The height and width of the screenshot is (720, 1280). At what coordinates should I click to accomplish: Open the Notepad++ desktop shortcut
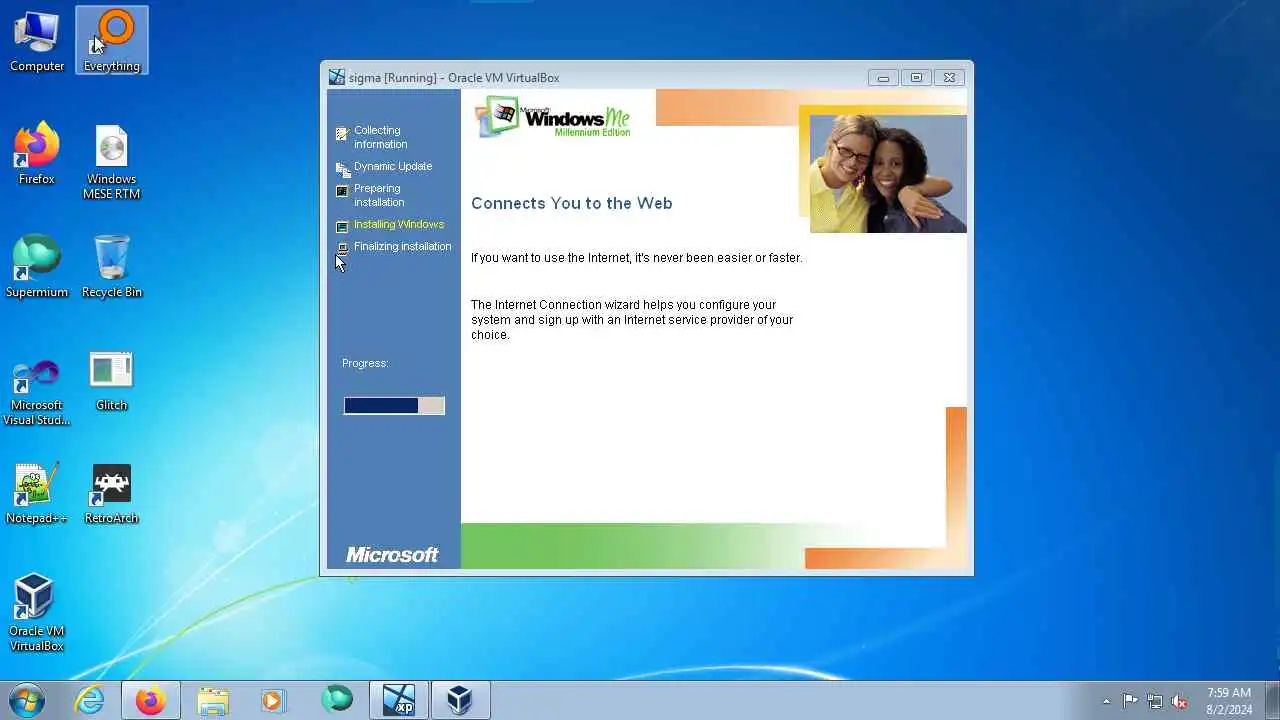tap(37, 493)
